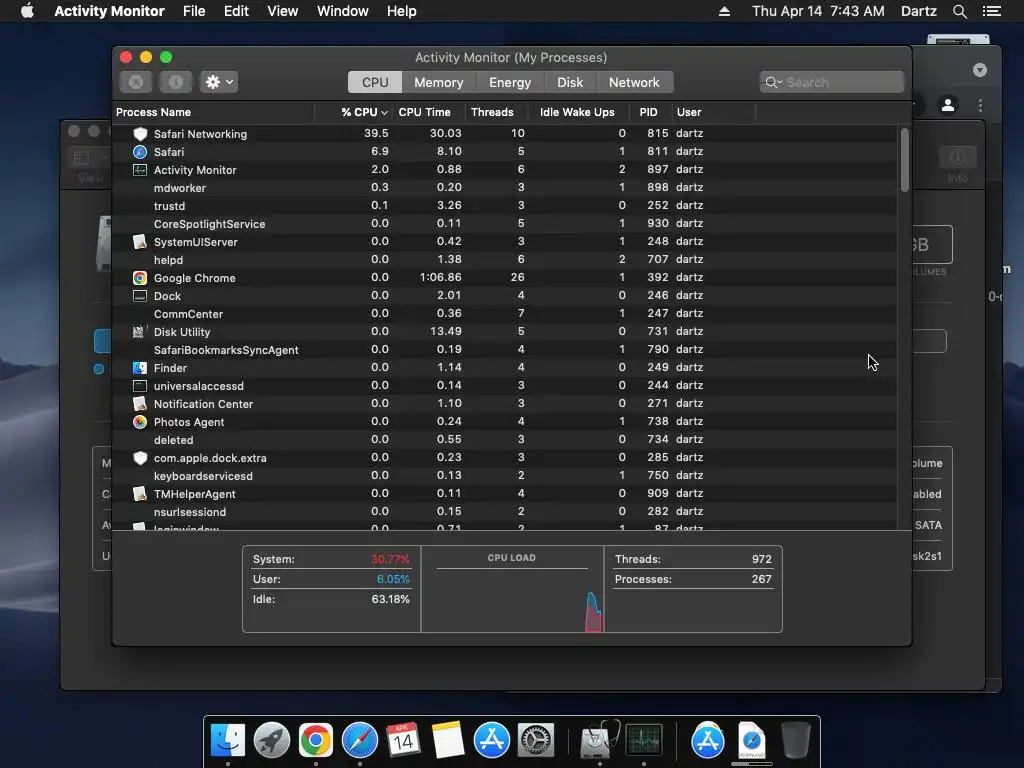Open Calendar from the Dock
The height and width of the screenshot is (768, 1024).
point(403,741)
